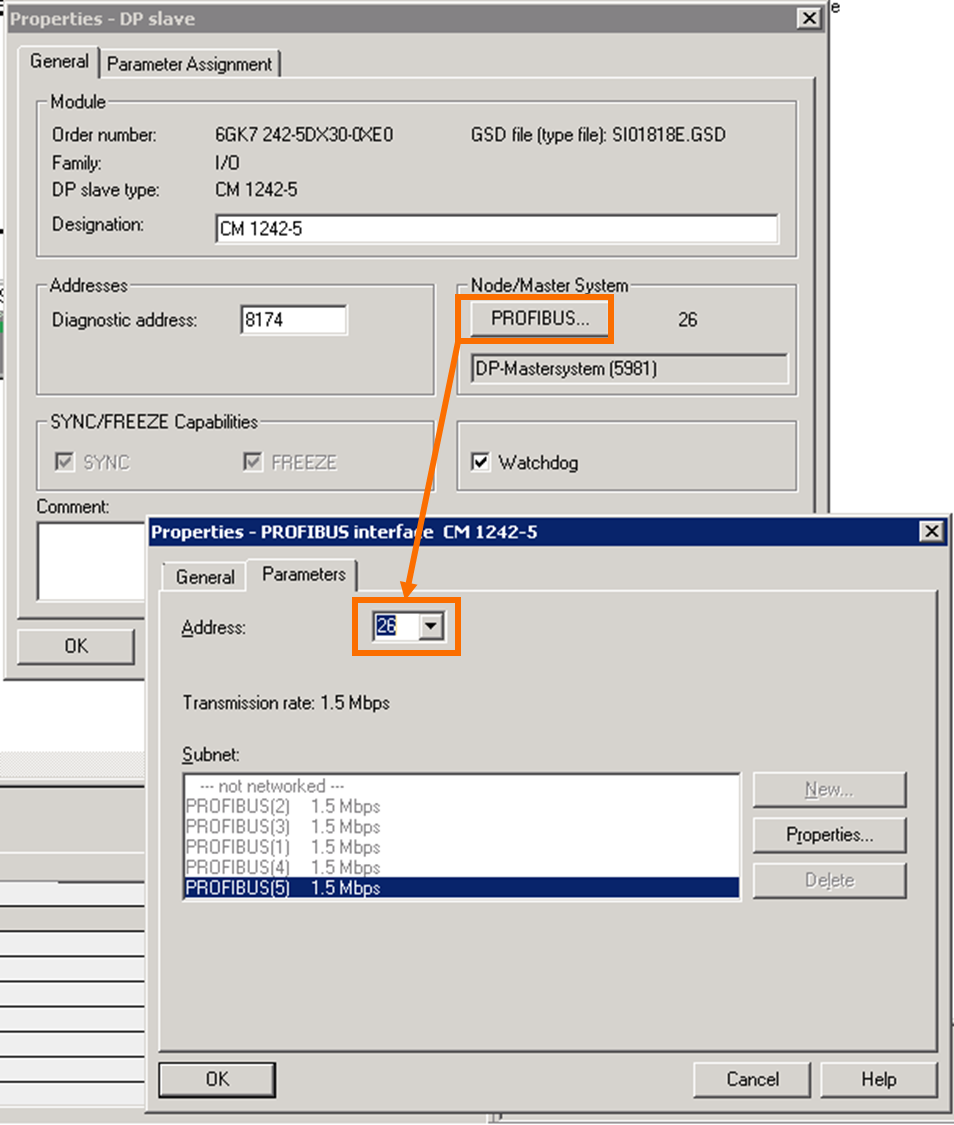The width and height of the screenshot is (954, 1125).
Task: Click the New... subnet button
Action: point(829,789)
